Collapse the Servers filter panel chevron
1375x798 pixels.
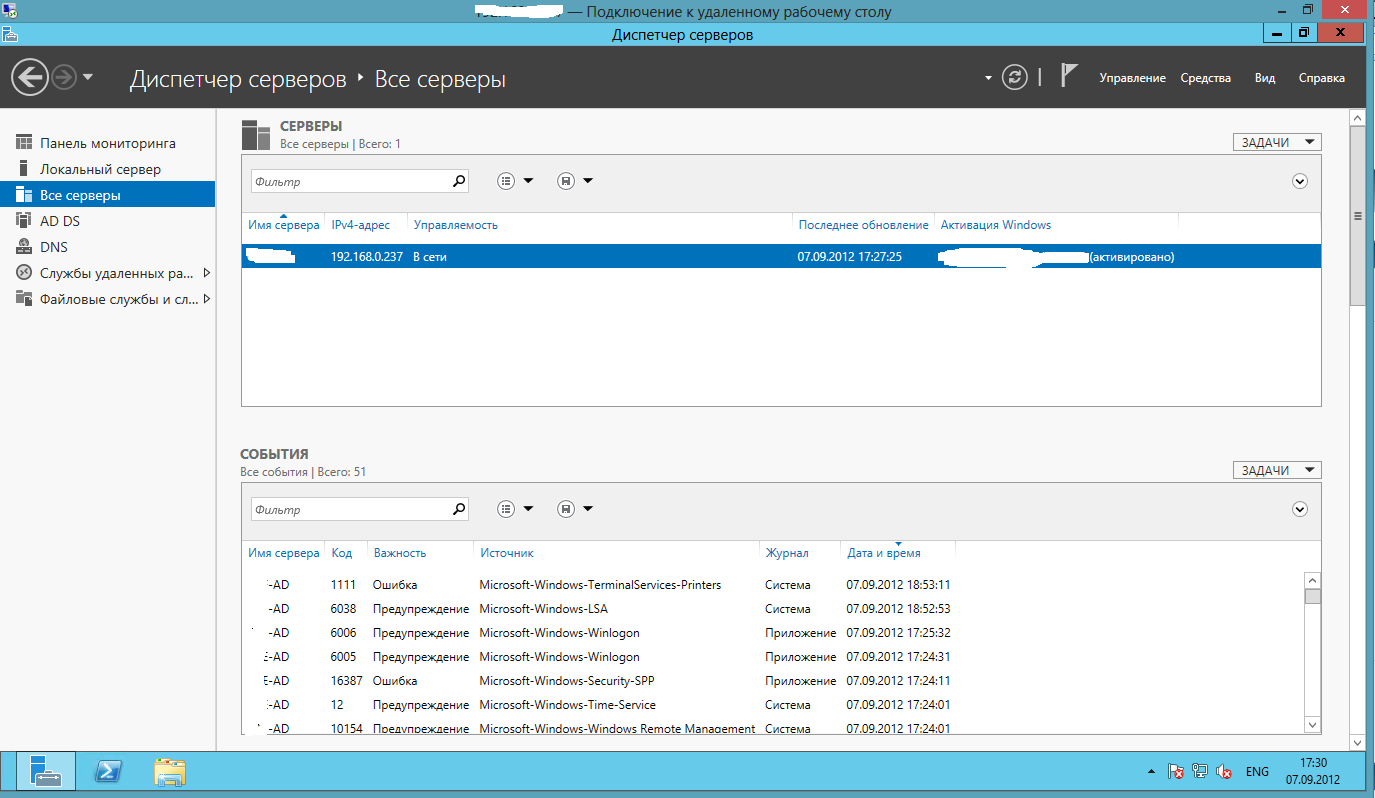coord(1300,181)
